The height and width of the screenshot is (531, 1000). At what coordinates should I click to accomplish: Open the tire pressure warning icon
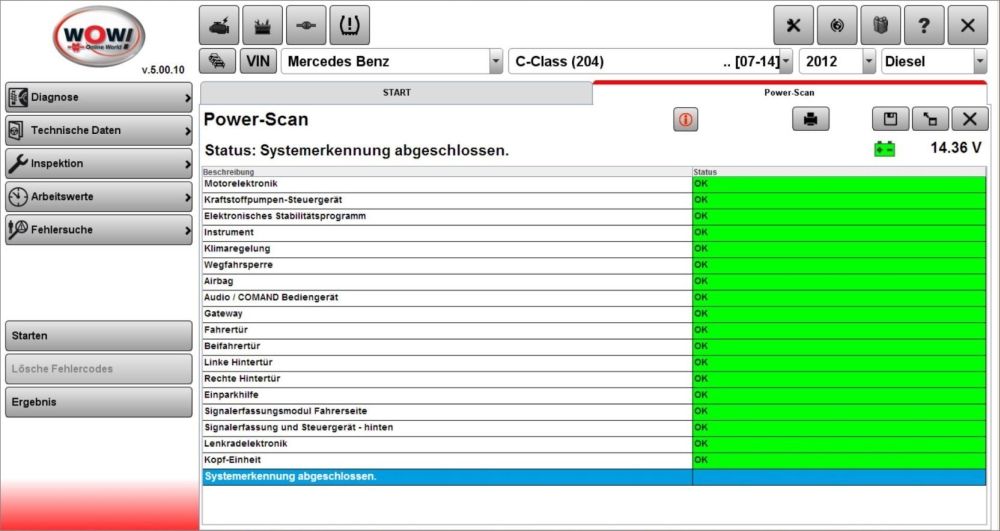coord(349,25)
